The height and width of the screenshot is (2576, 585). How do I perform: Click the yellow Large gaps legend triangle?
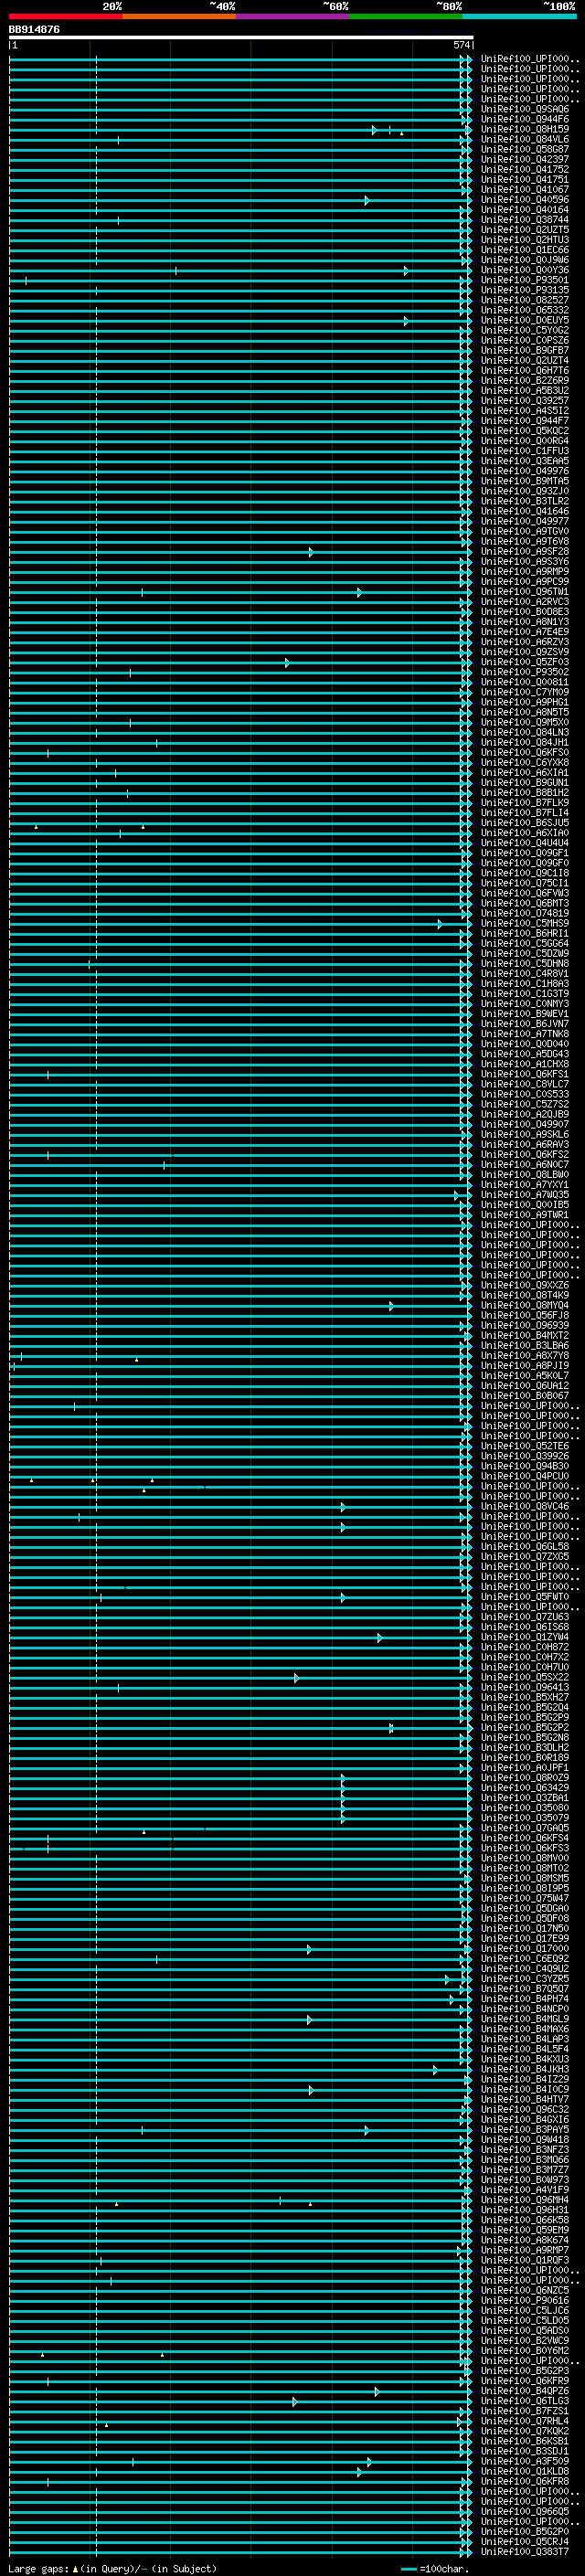point(75,2568)
